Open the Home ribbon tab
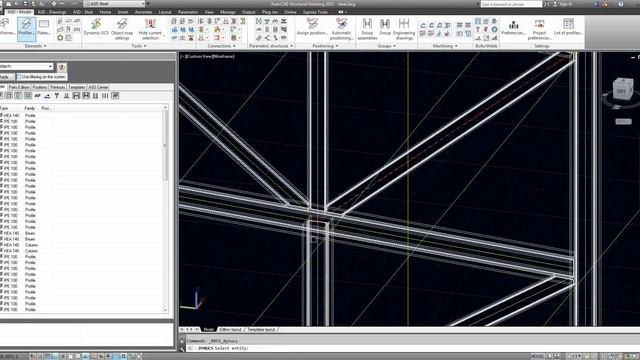 coord(105,12)
